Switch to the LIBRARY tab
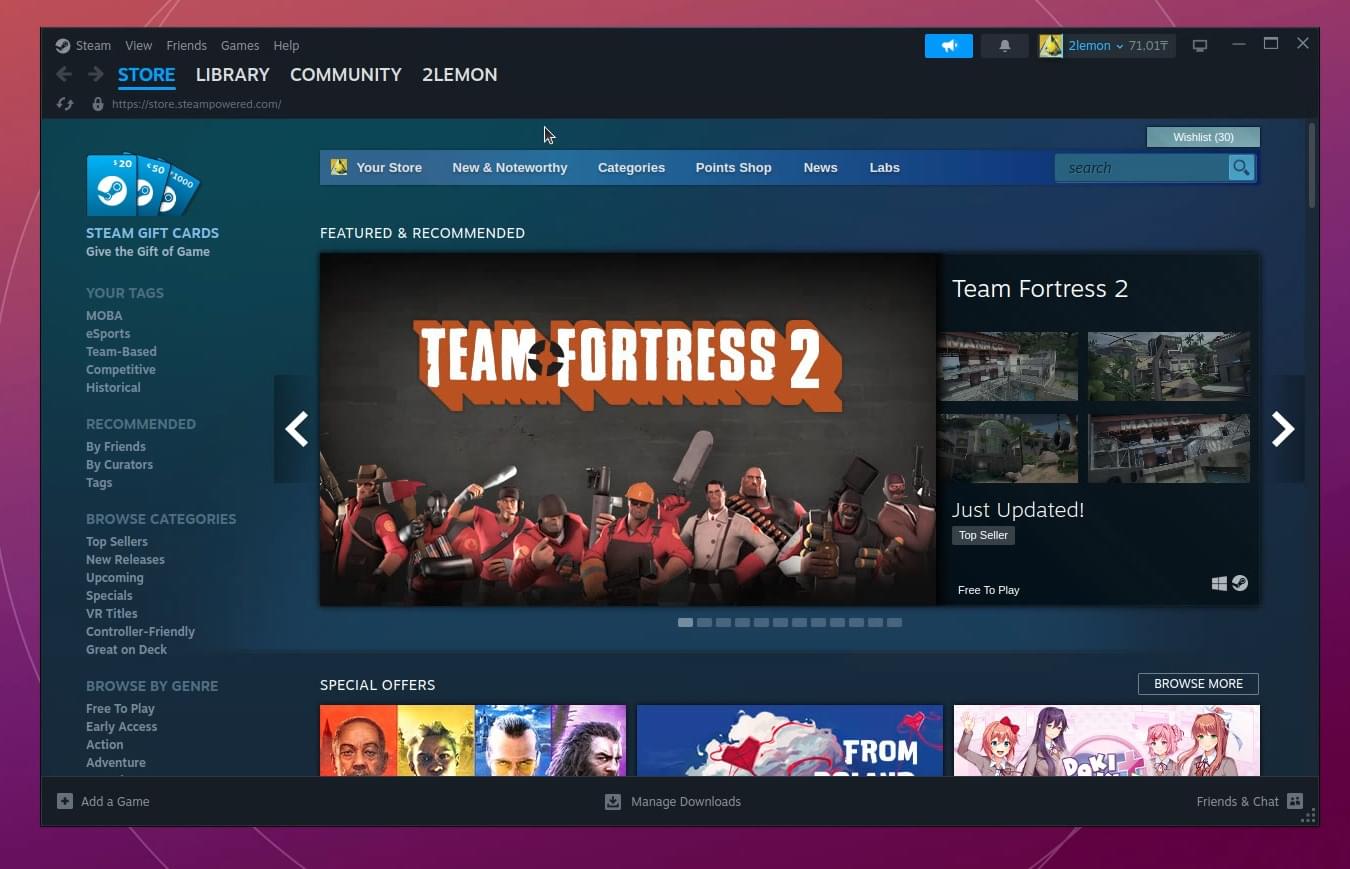This screenshot has height=869, width=1350. tap(233, 75)
